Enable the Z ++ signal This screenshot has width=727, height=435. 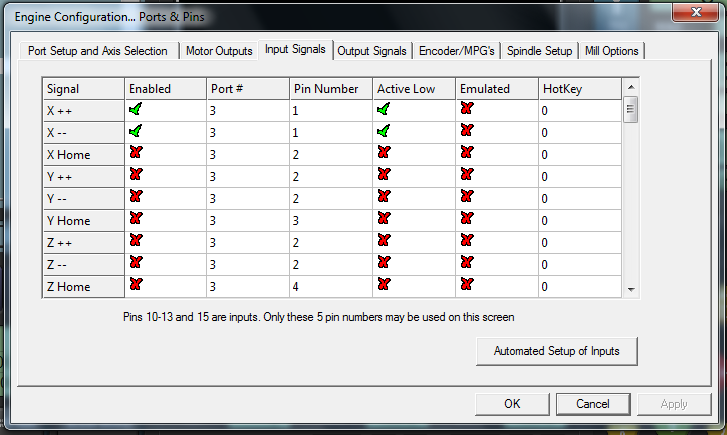pyautogui.click(x=136, y=240)
